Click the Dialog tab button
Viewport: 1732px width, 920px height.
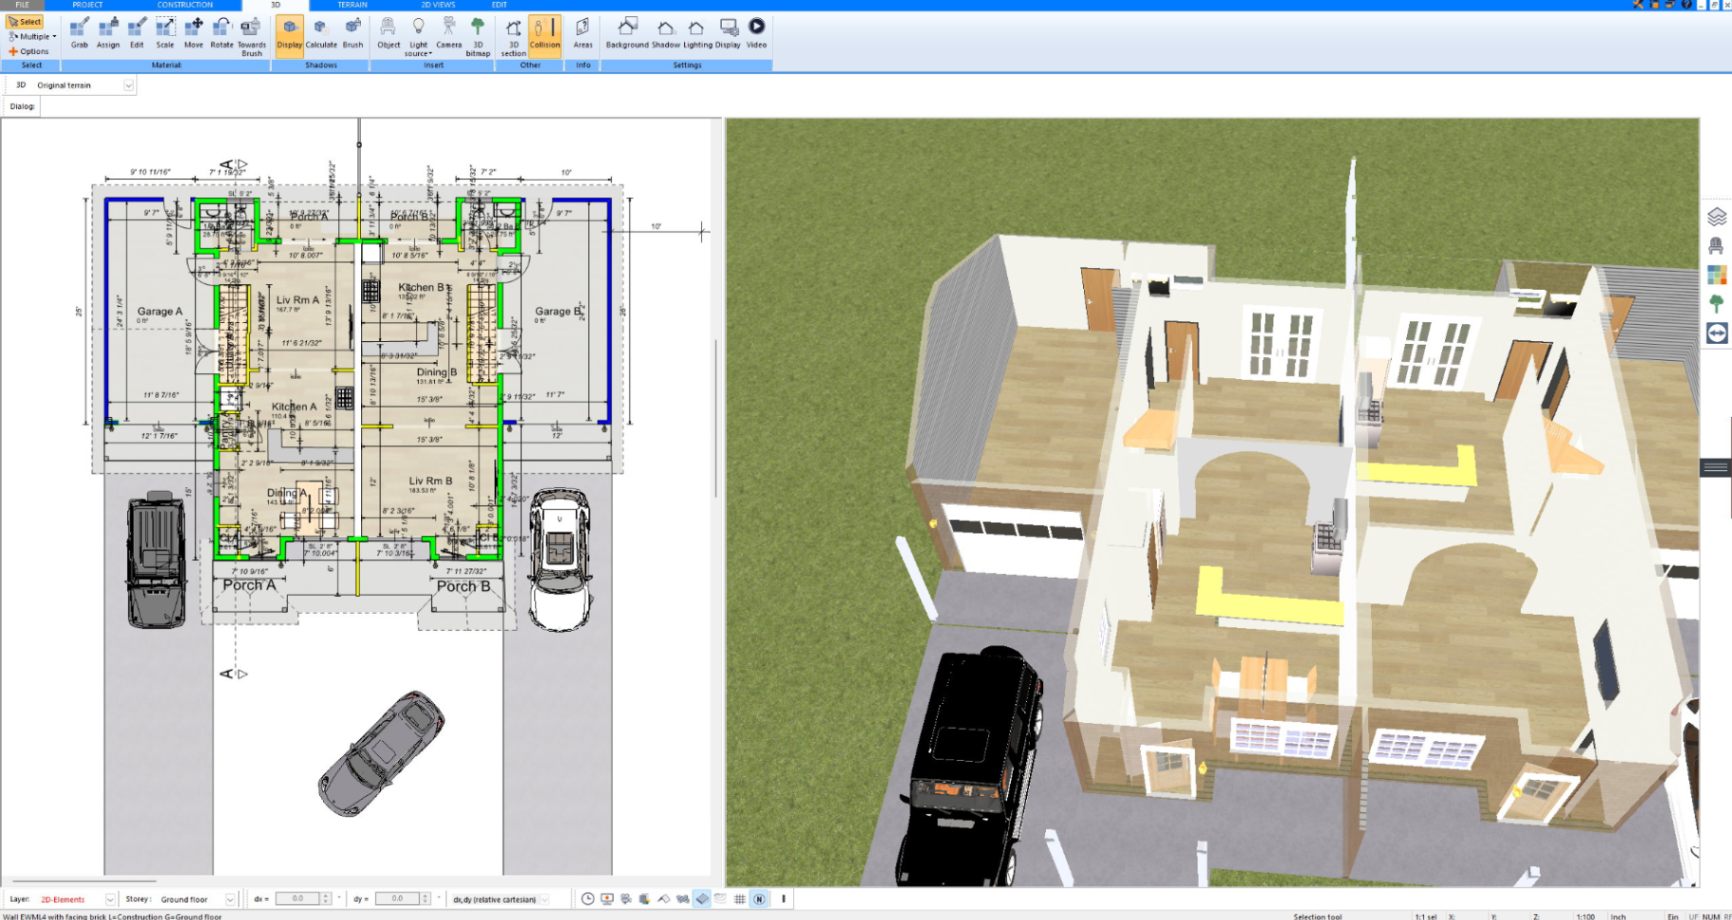point(22,106)
